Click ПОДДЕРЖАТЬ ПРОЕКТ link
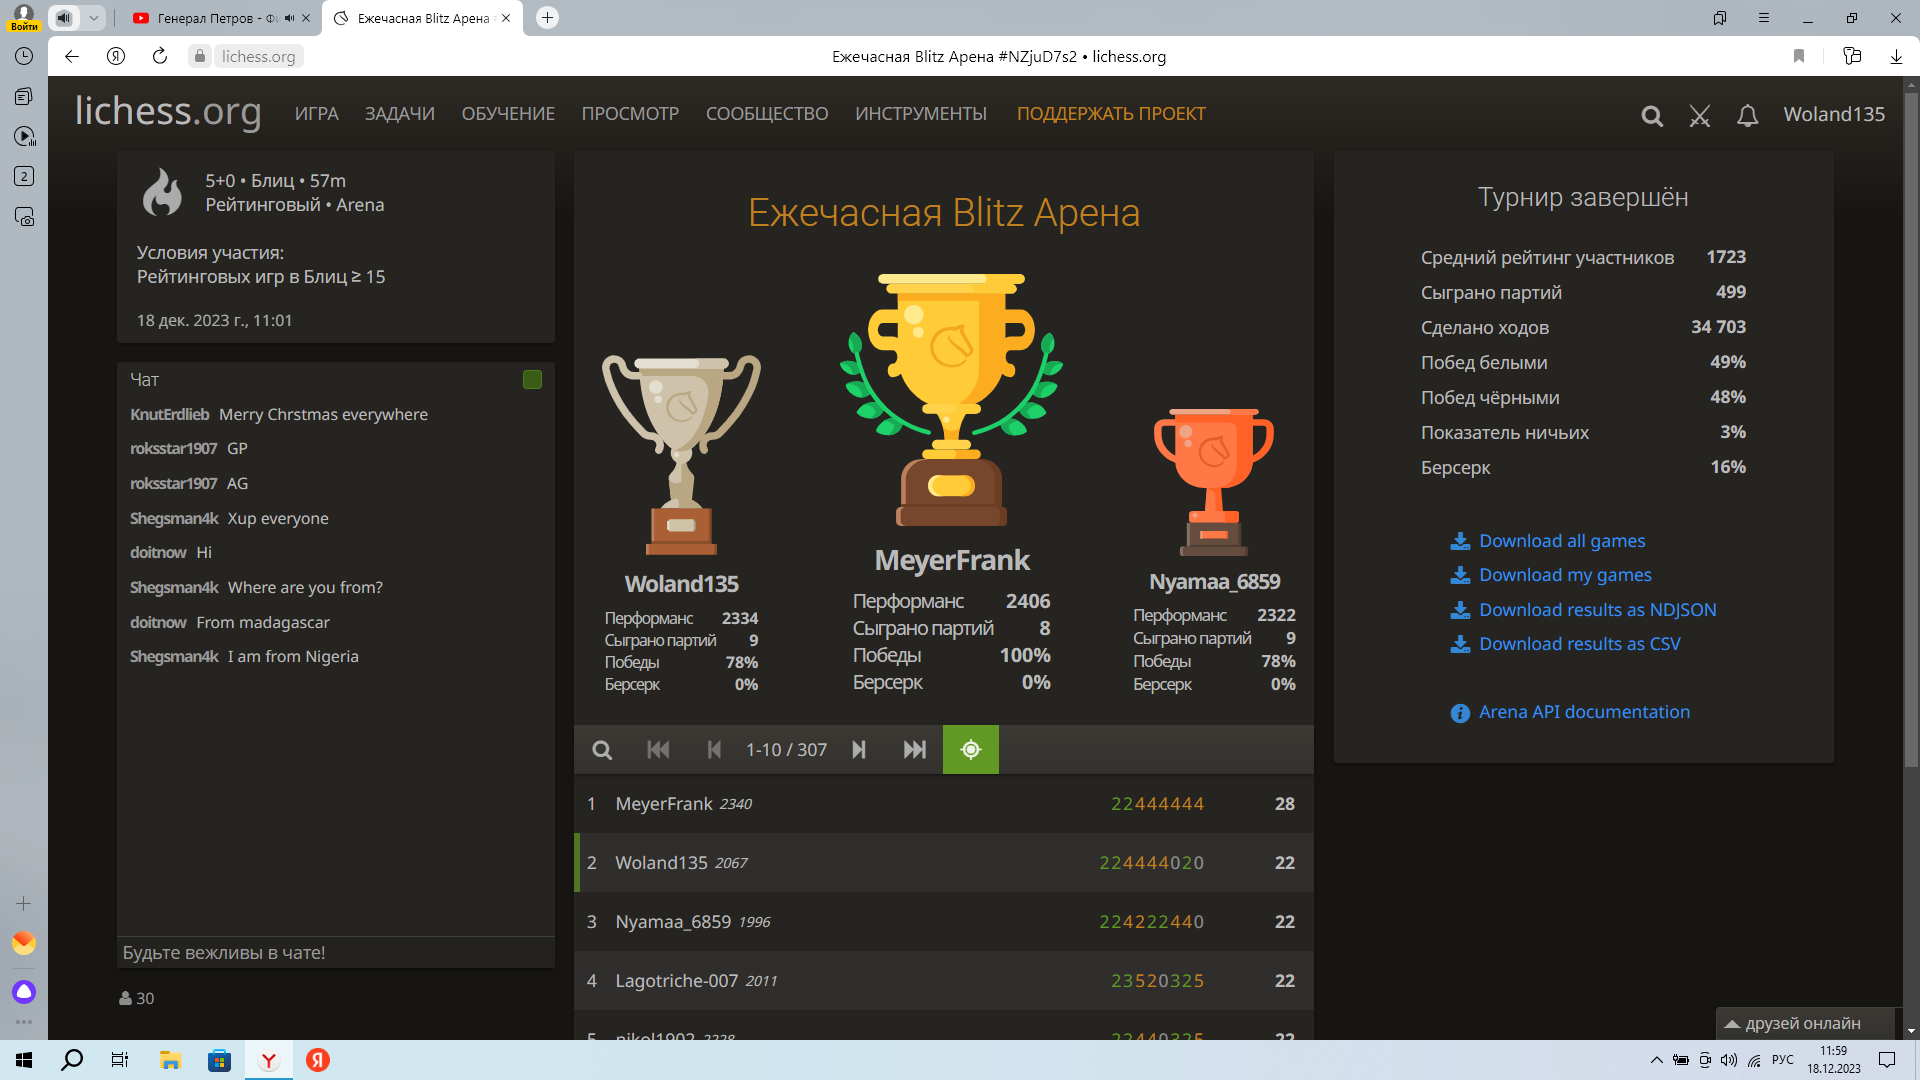 tap(1111, 114)
